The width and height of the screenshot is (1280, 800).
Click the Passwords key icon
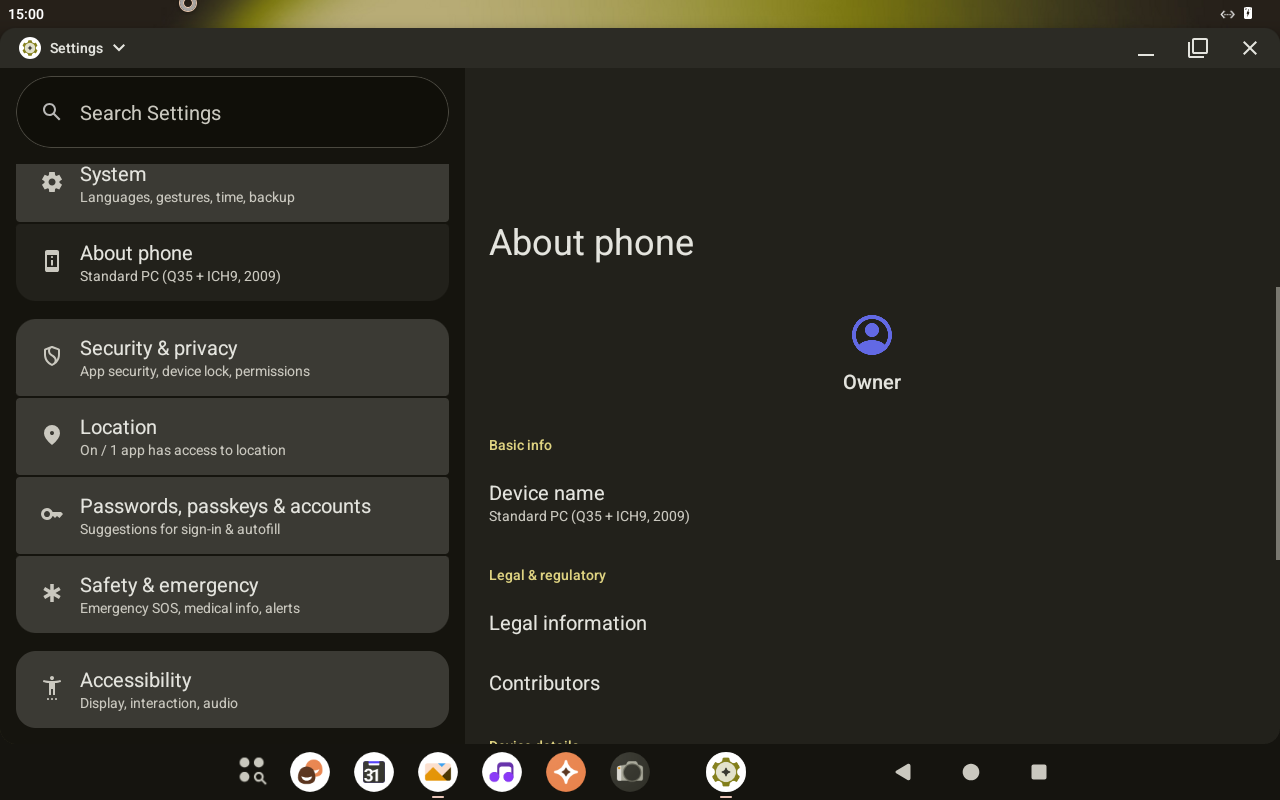[52, 515]
